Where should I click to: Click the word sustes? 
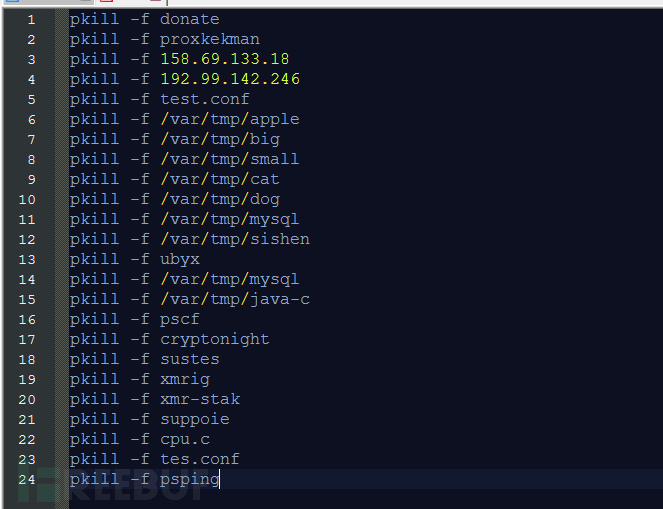pos(189,359)
